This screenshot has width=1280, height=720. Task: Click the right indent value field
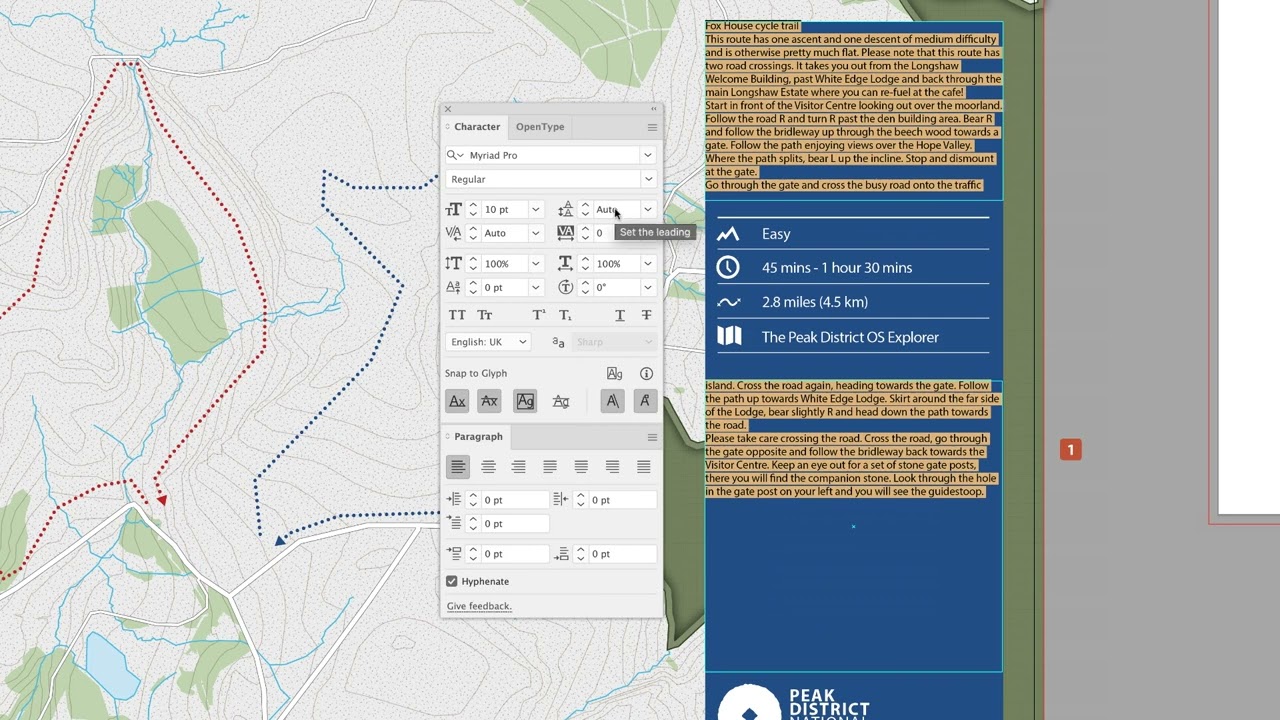point(623,500)
